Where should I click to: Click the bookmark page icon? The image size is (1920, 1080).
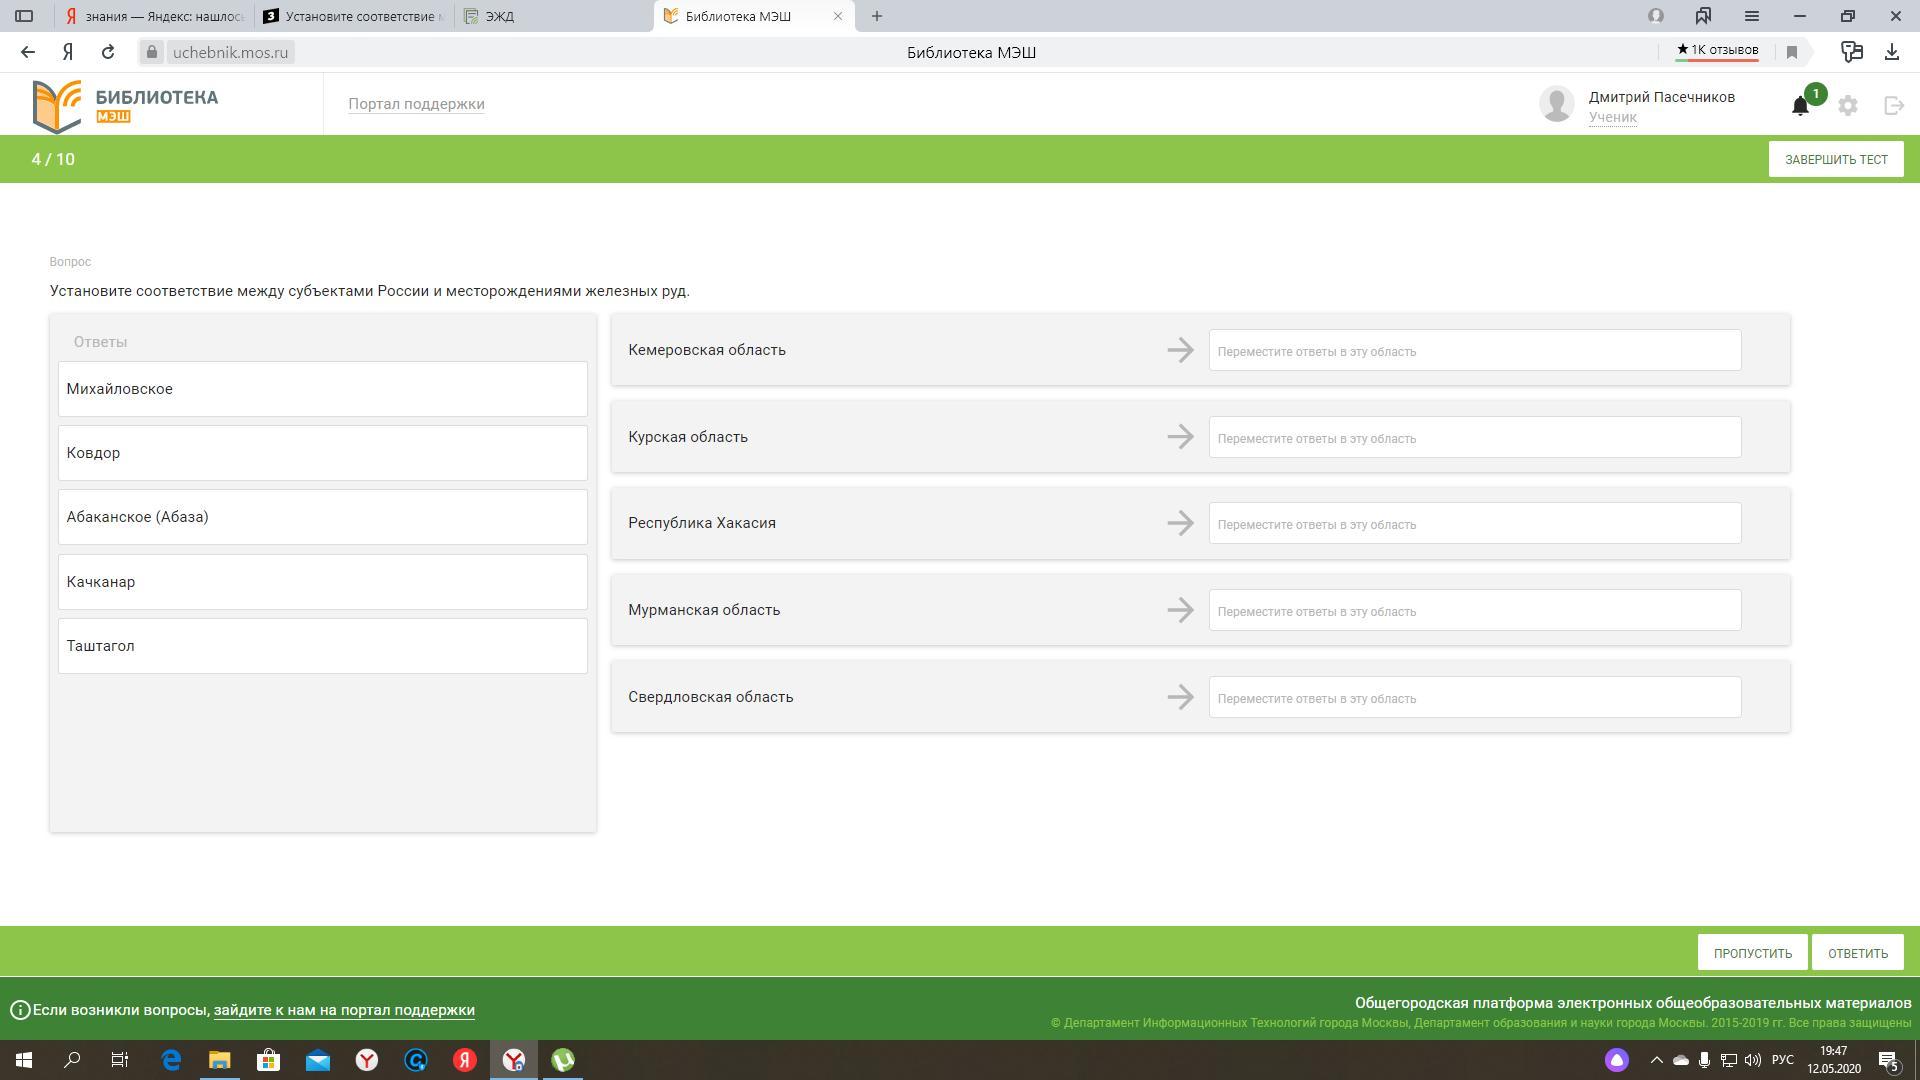[1792, 52]
